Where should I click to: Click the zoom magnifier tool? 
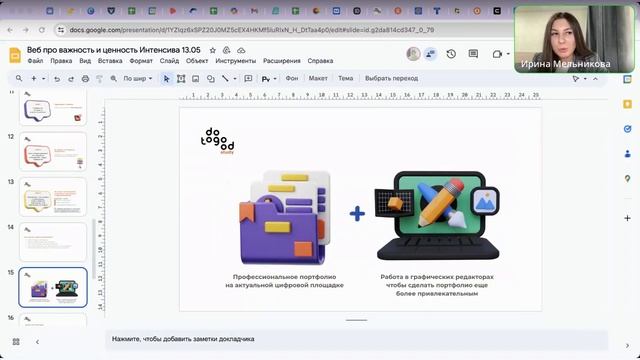click(113, 79)
